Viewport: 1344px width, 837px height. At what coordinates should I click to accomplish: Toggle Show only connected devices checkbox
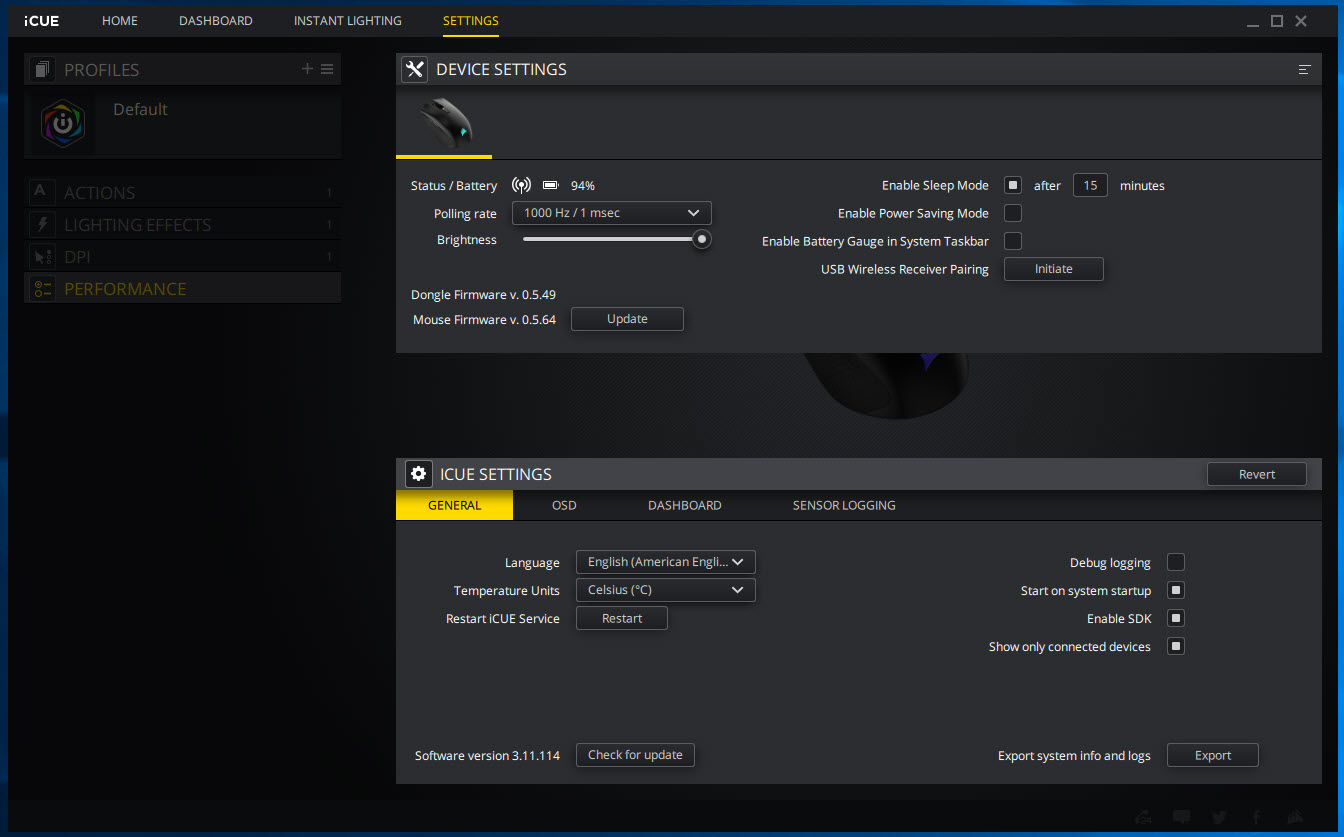tap(1176, 646)
